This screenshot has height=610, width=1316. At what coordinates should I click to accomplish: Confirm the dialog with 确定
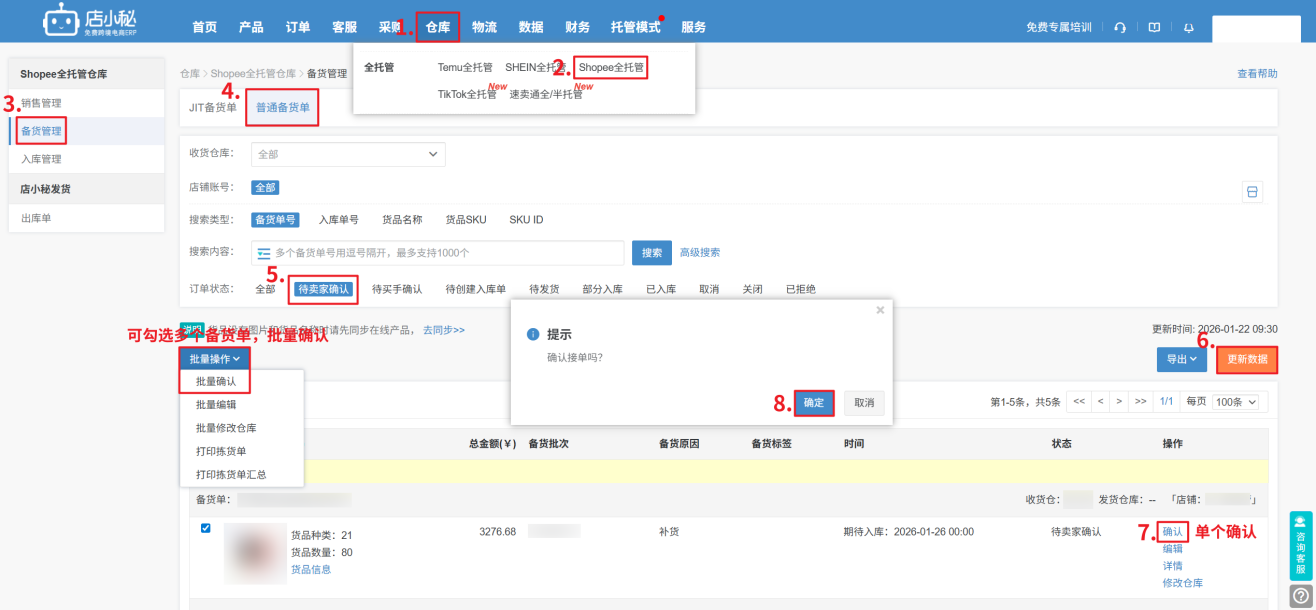point(814,402)
